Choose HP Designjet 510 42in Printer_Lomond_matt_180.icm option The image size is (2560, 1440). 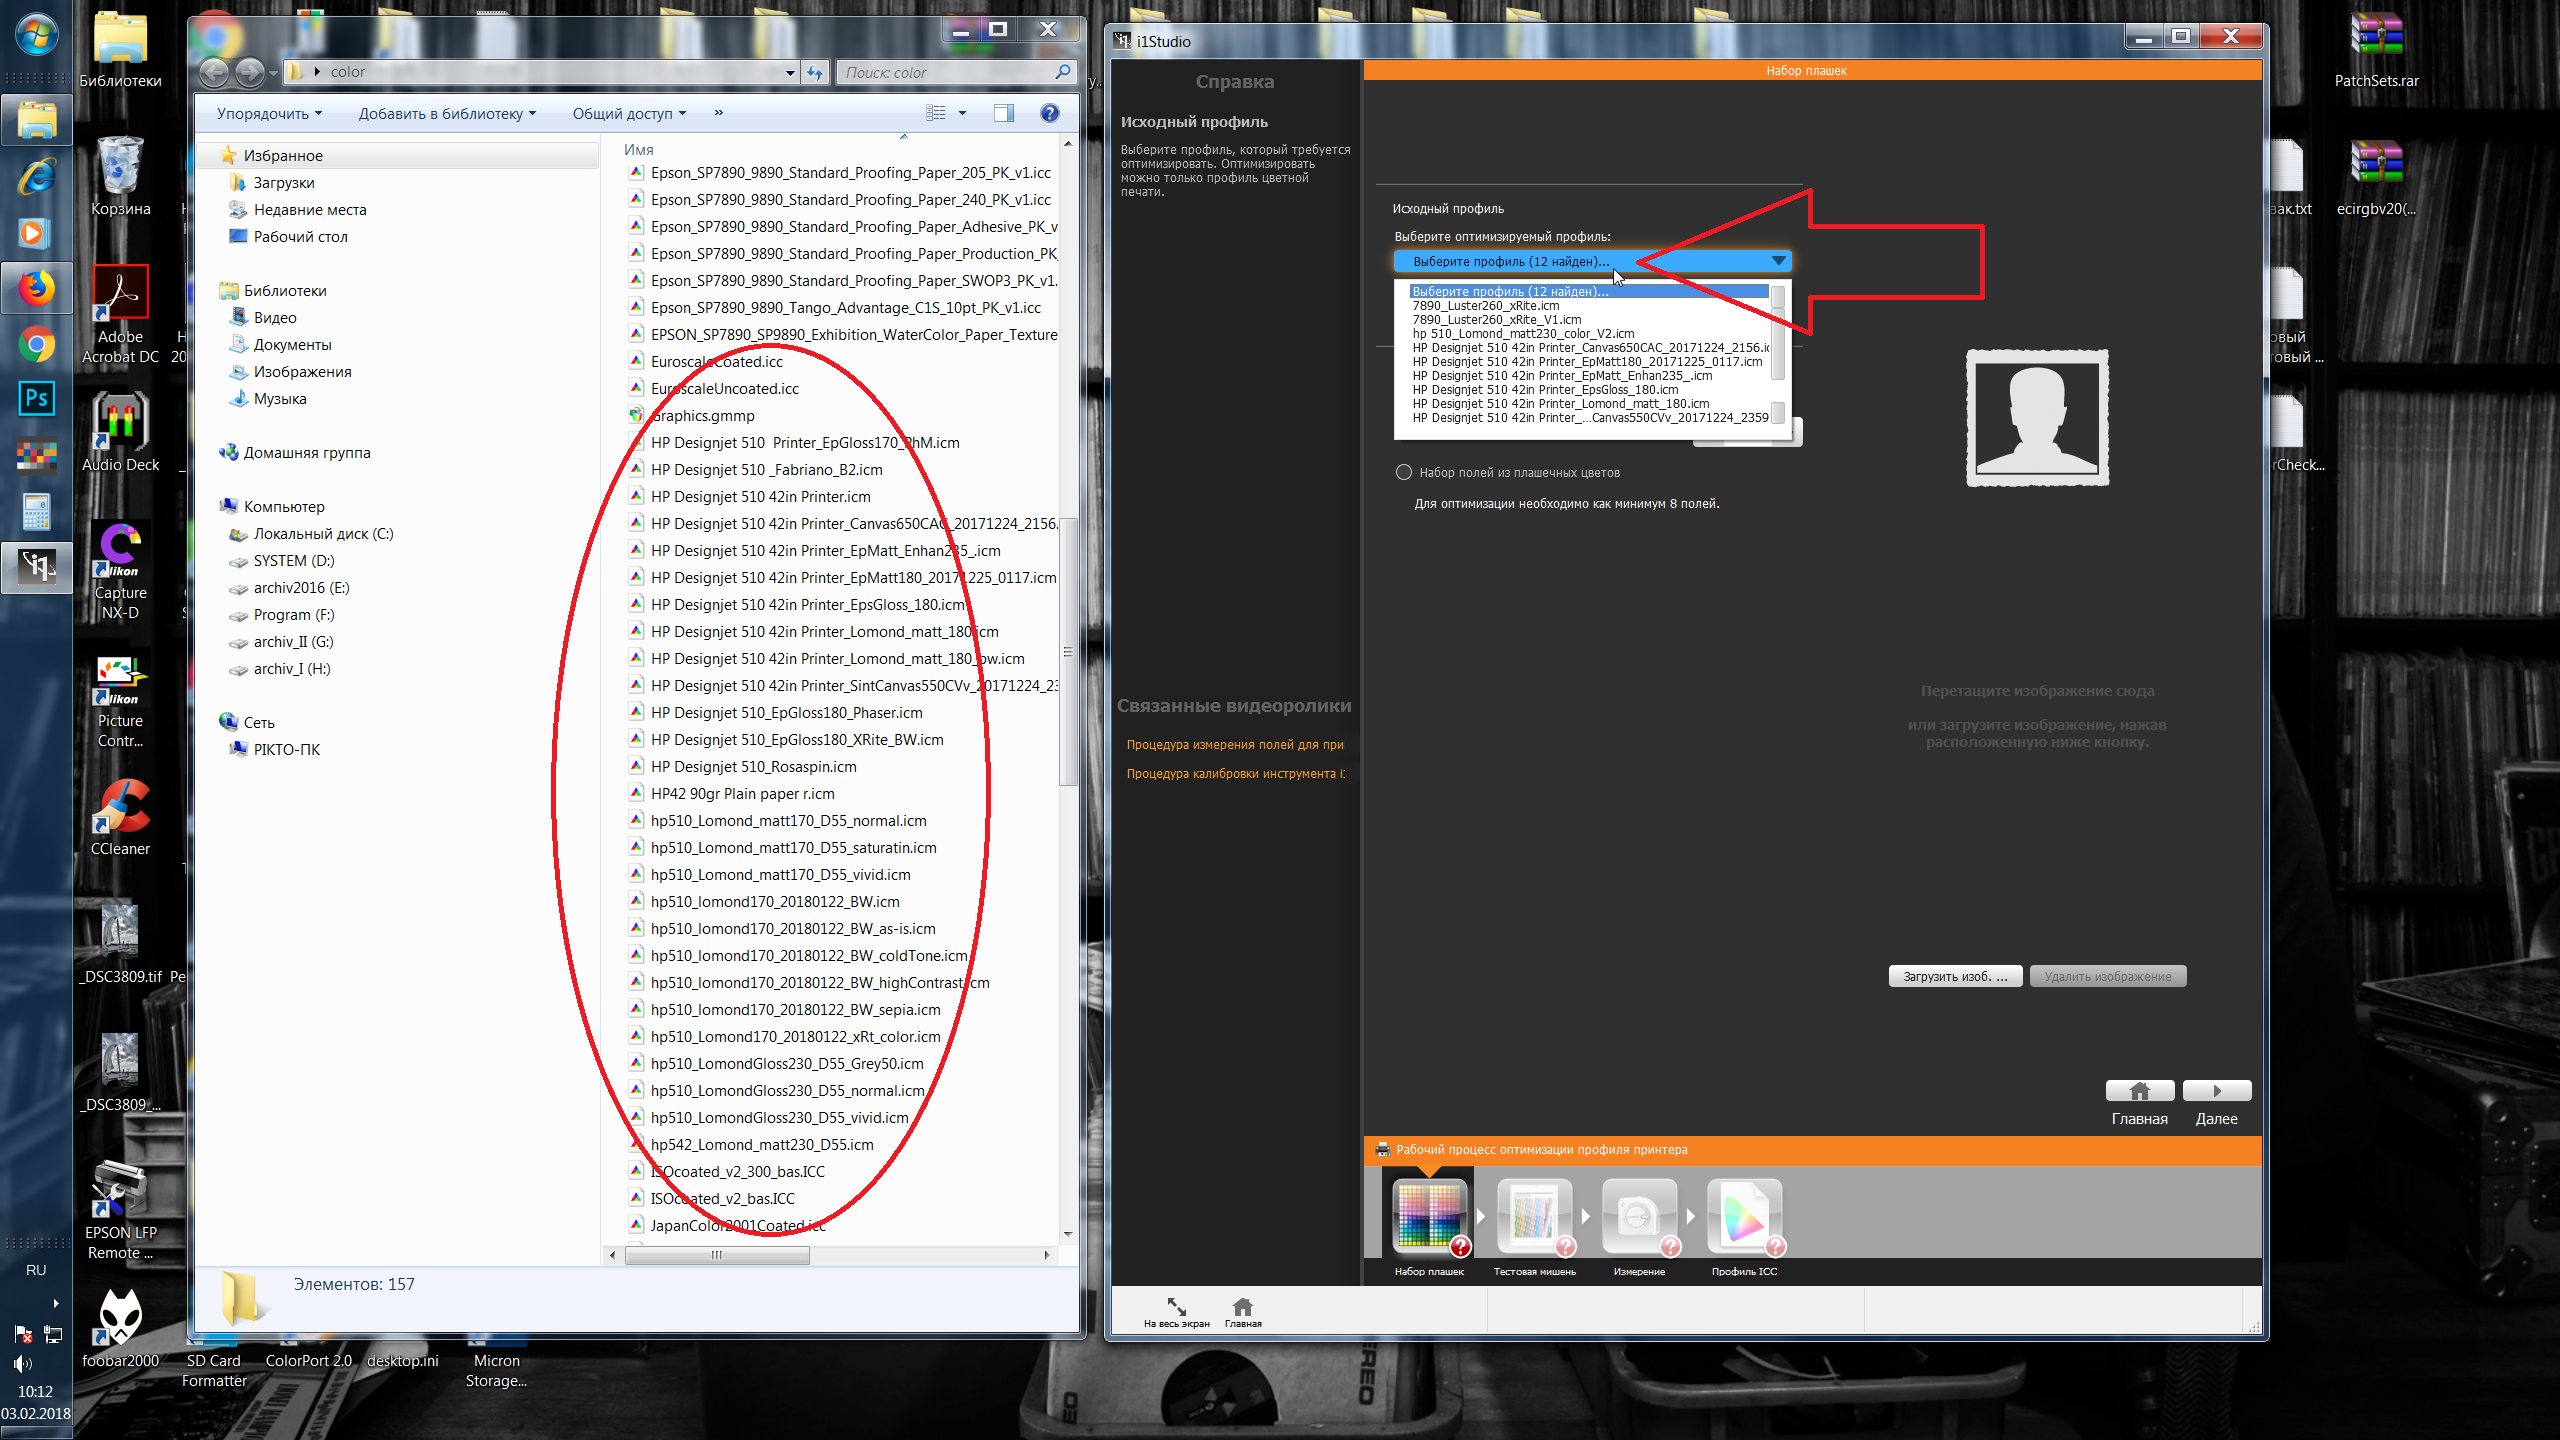[1561, 404]
